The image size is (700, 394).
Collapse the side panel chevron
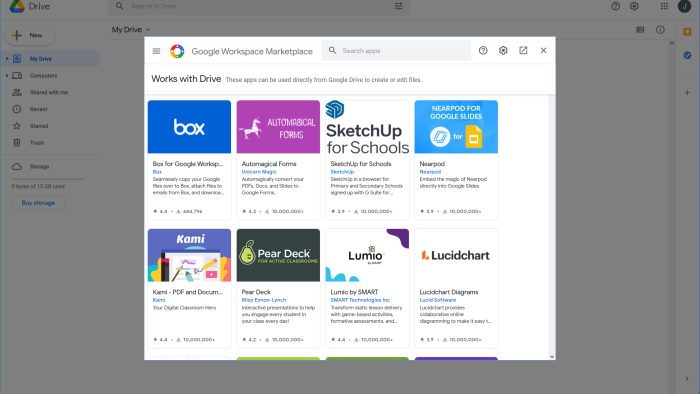coord(687,379)
